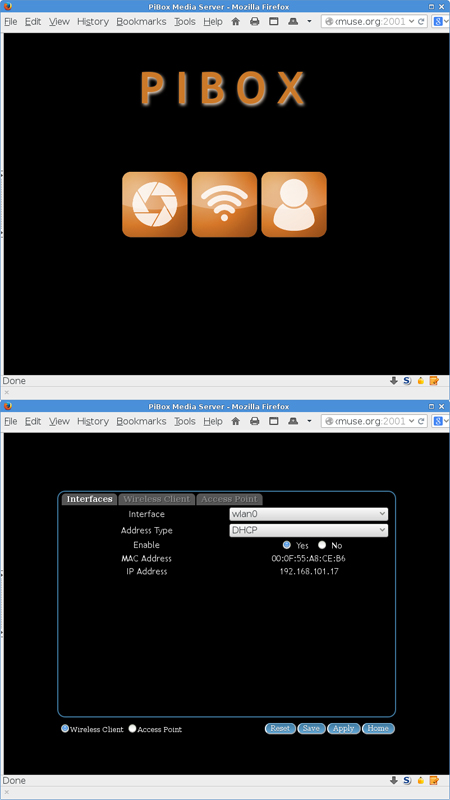Click orange notepad status icon in PIBOX logo window
Screen dimensions: 450x800
tap(434, 381)
